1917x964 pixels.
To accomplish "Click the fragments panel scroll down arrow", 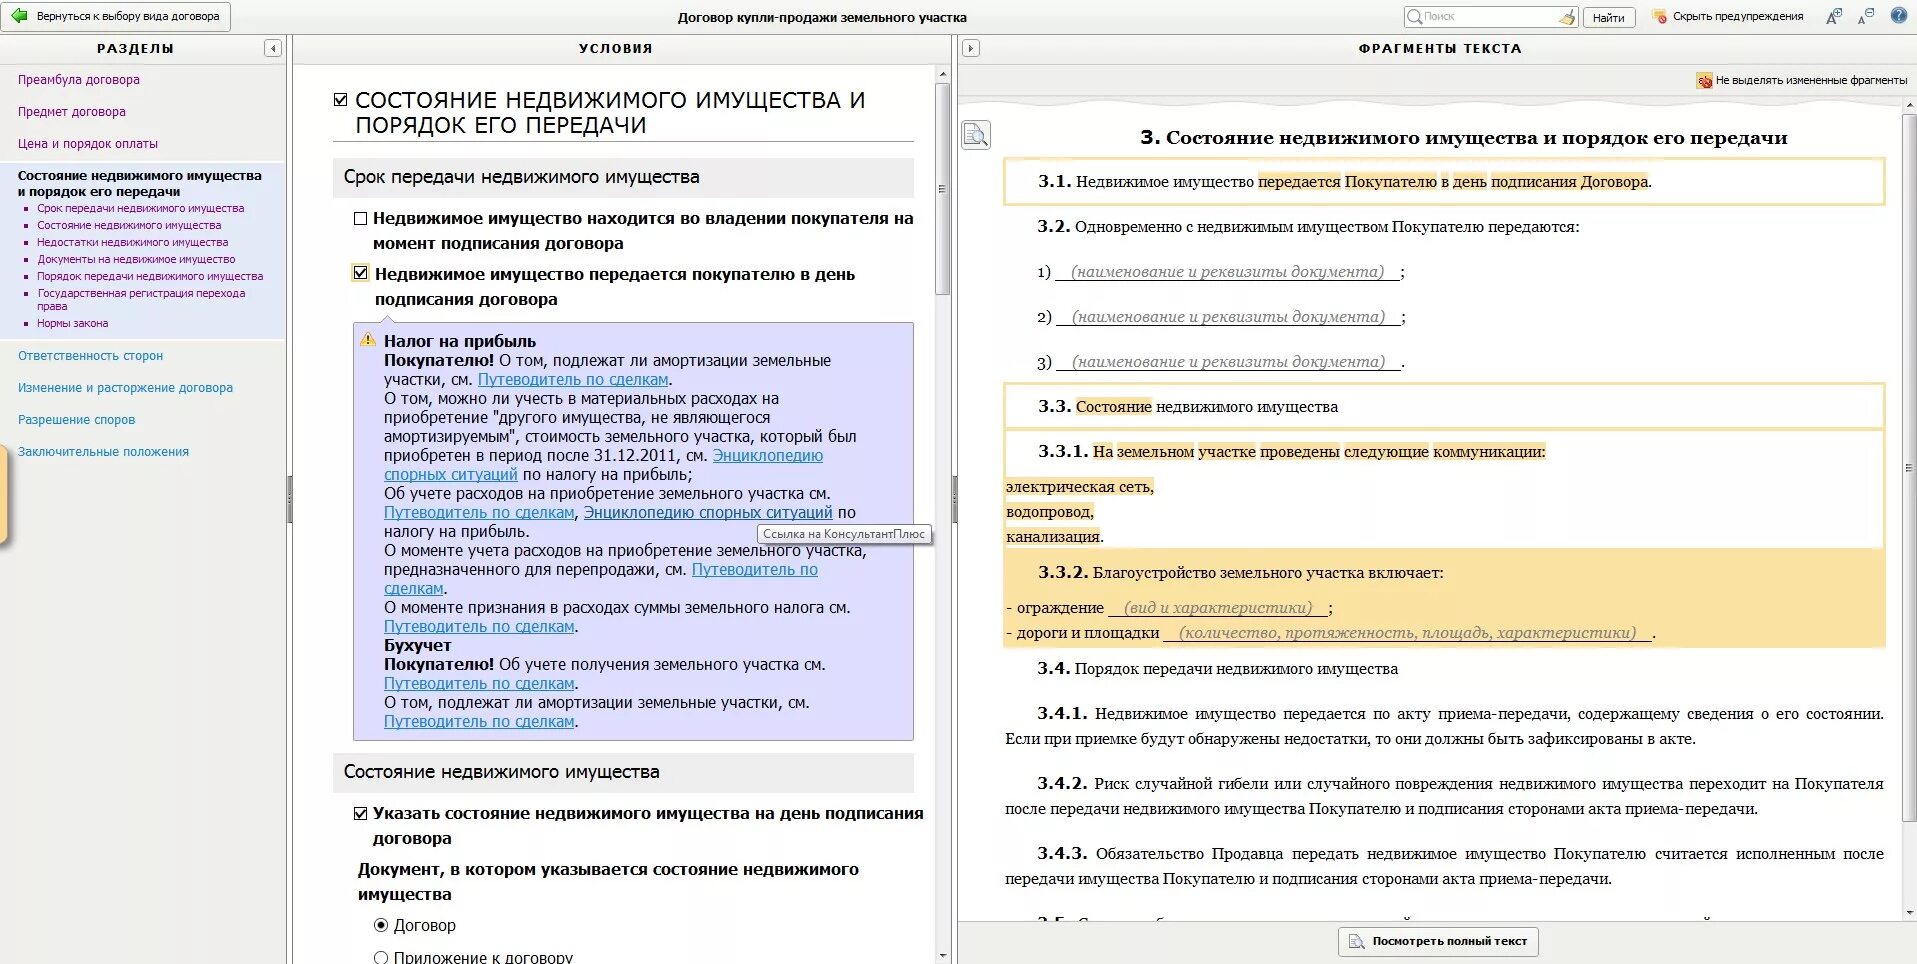I will tap(1909, 912).
